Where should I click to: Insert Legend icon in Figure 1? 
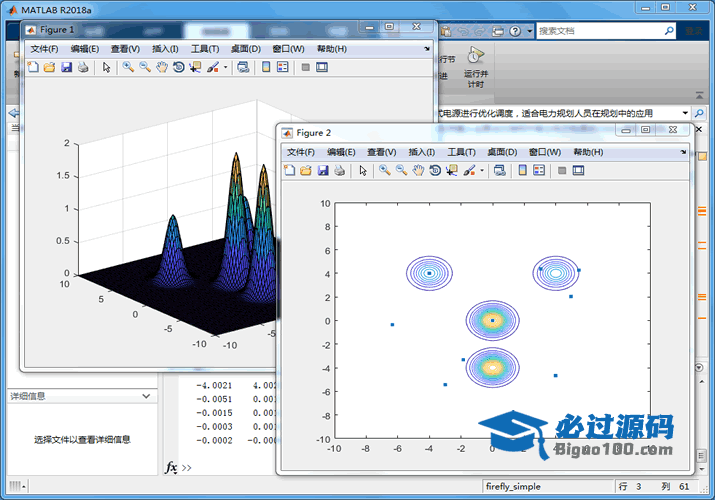283,67
